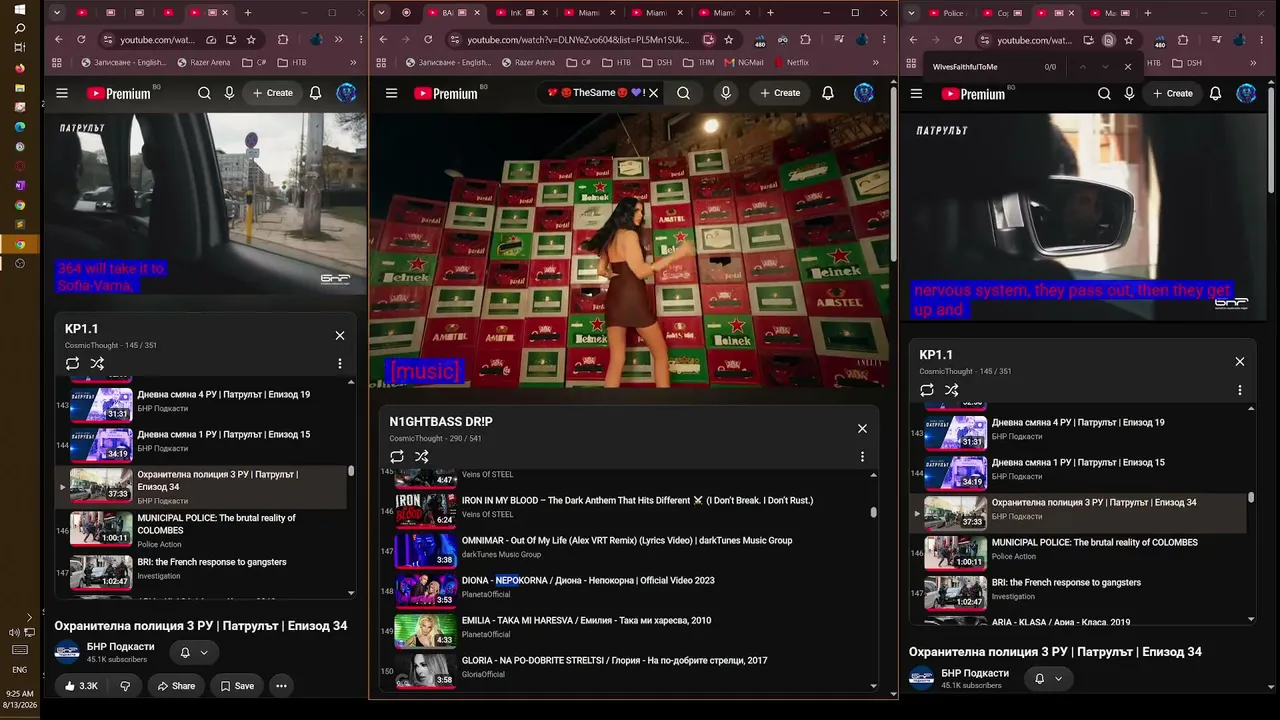Open Windows taskbar search
The image size is (1280, 720).
click(x=20, y=29)
